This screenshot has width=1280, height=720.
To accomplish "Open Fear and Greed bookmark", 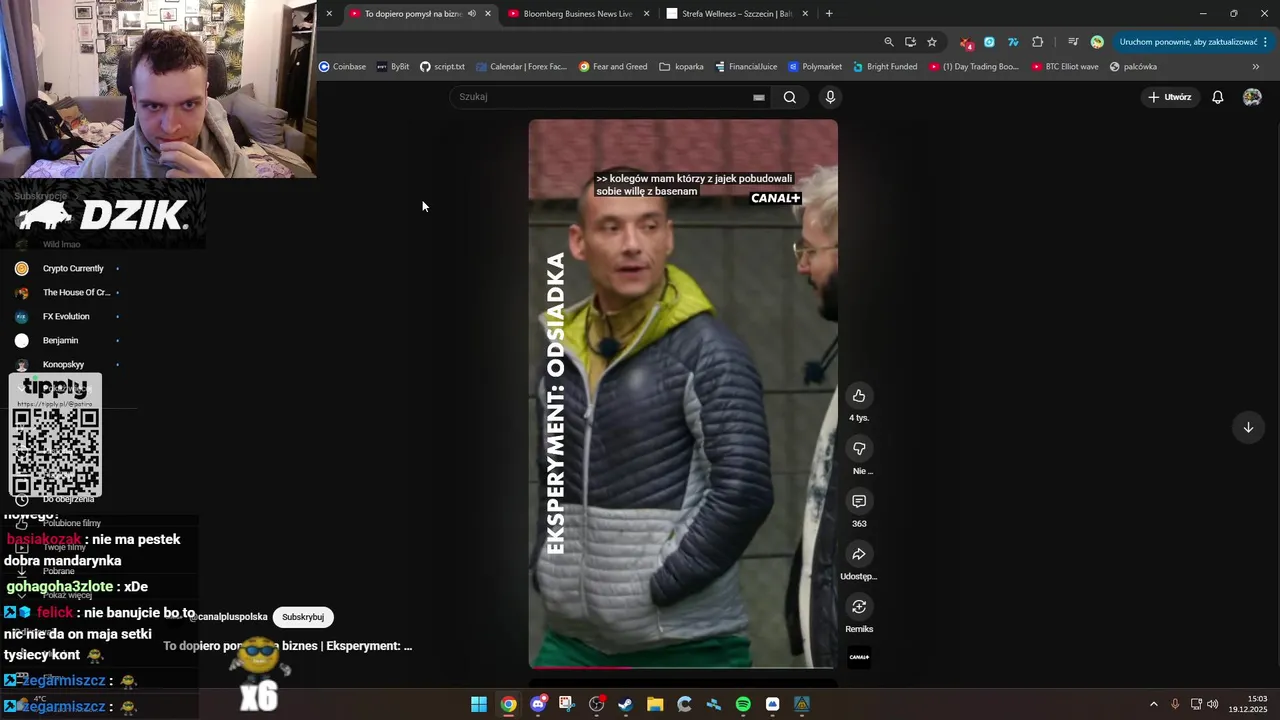I will [613, 67].
